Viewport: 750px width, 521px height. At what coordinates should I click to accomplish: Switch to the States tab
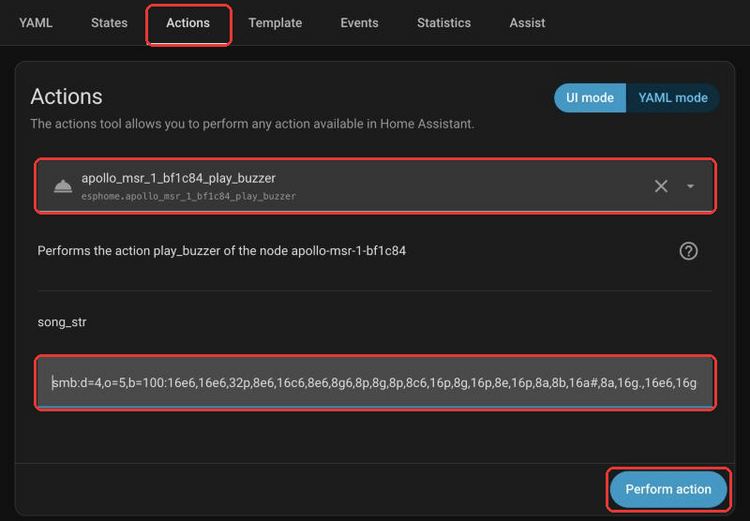[x=109, y=22]
